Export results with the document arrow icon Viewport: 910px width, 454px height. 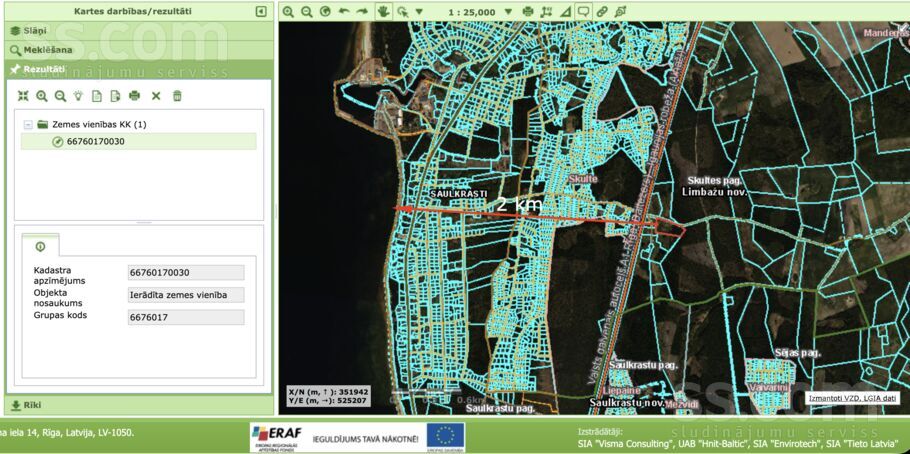(x=115, y=96)
